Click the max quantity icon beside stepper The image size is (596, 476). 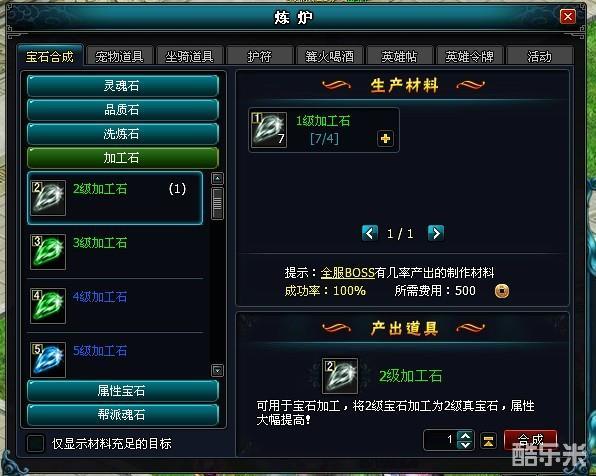pyautogui.click(x=488, y=441)
